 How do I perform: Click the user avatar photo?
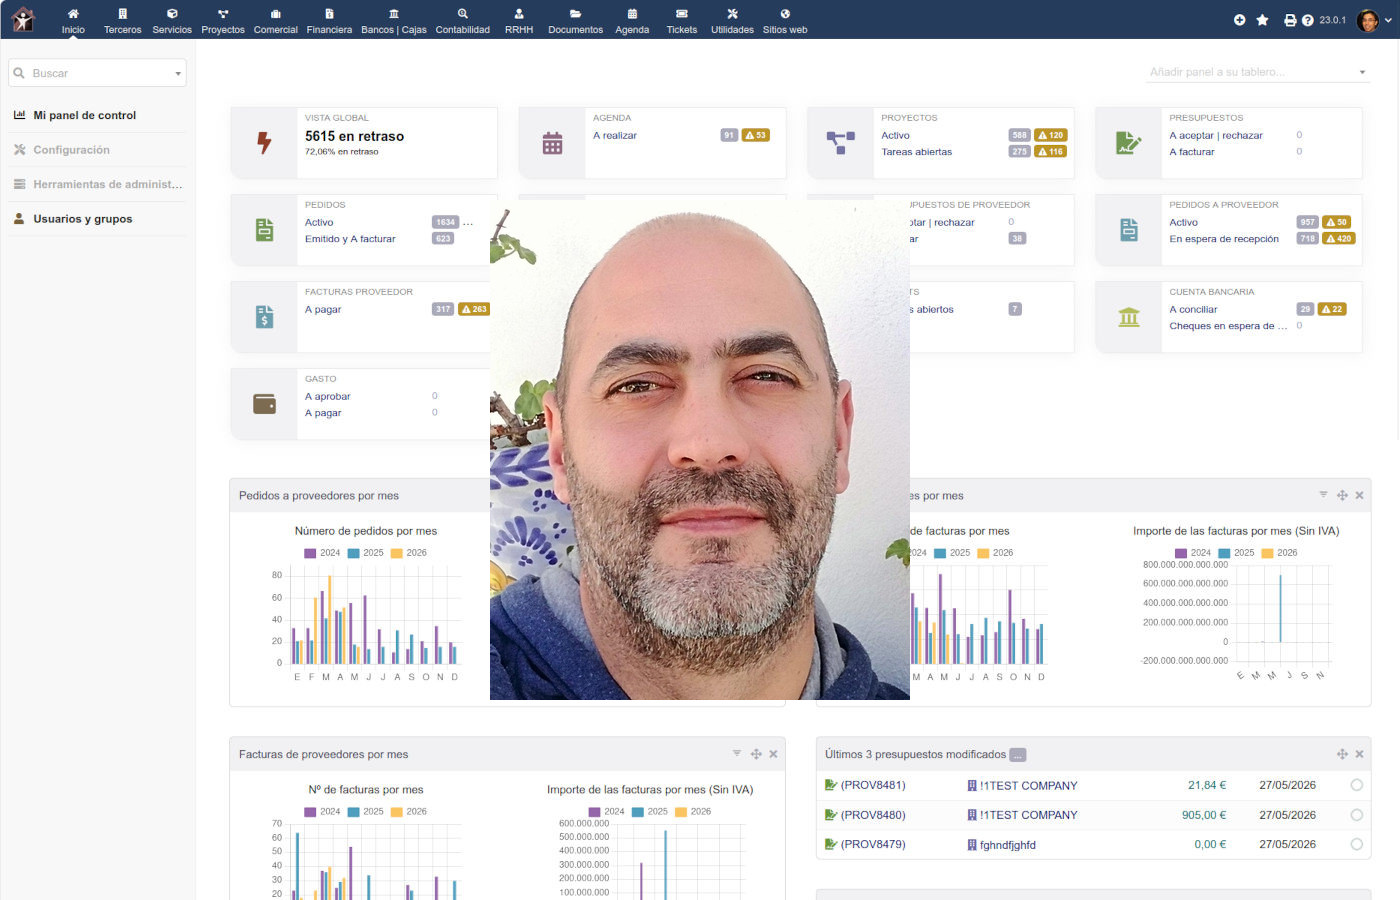[x=1368, y=20]
